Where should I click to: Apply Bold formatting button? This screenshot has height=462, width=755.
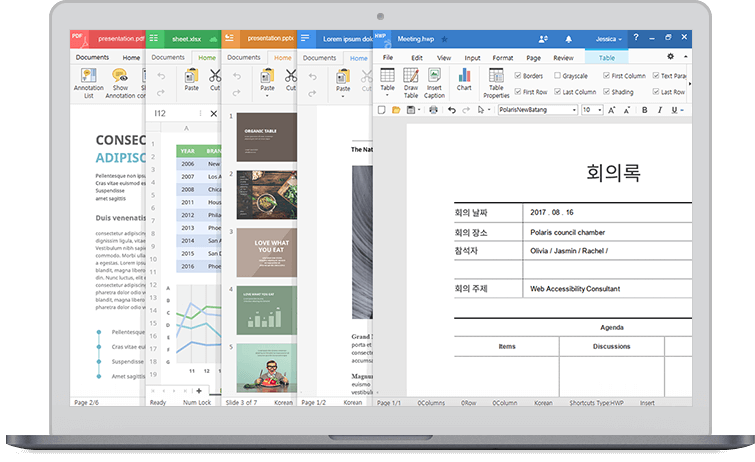click(x=644, y=110)
